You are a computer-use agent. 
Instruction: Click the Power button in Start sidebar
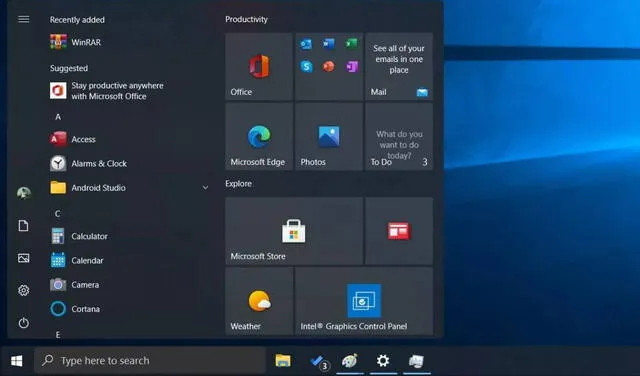click(24, 323)
